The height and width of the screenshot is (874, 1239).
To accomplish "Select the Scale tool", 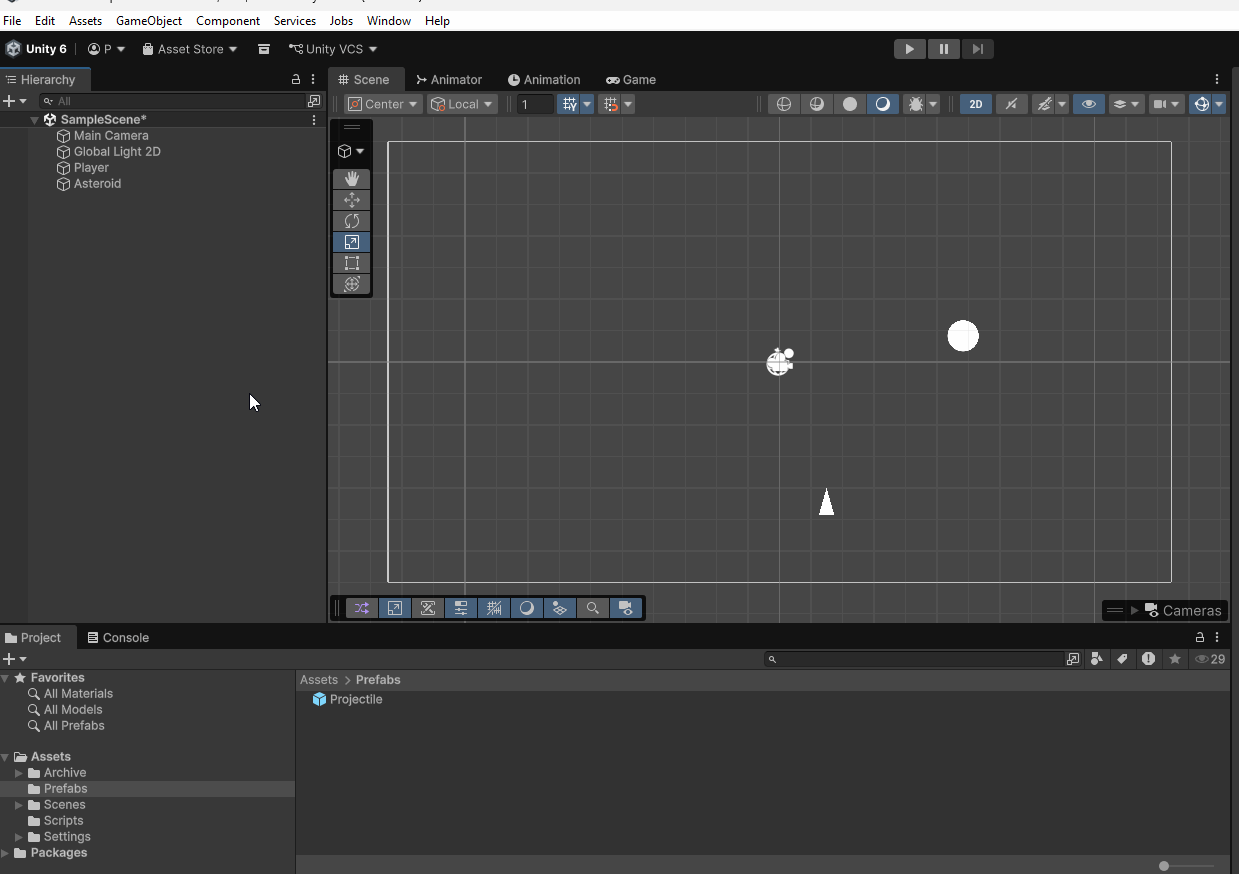I will point(352,242).
